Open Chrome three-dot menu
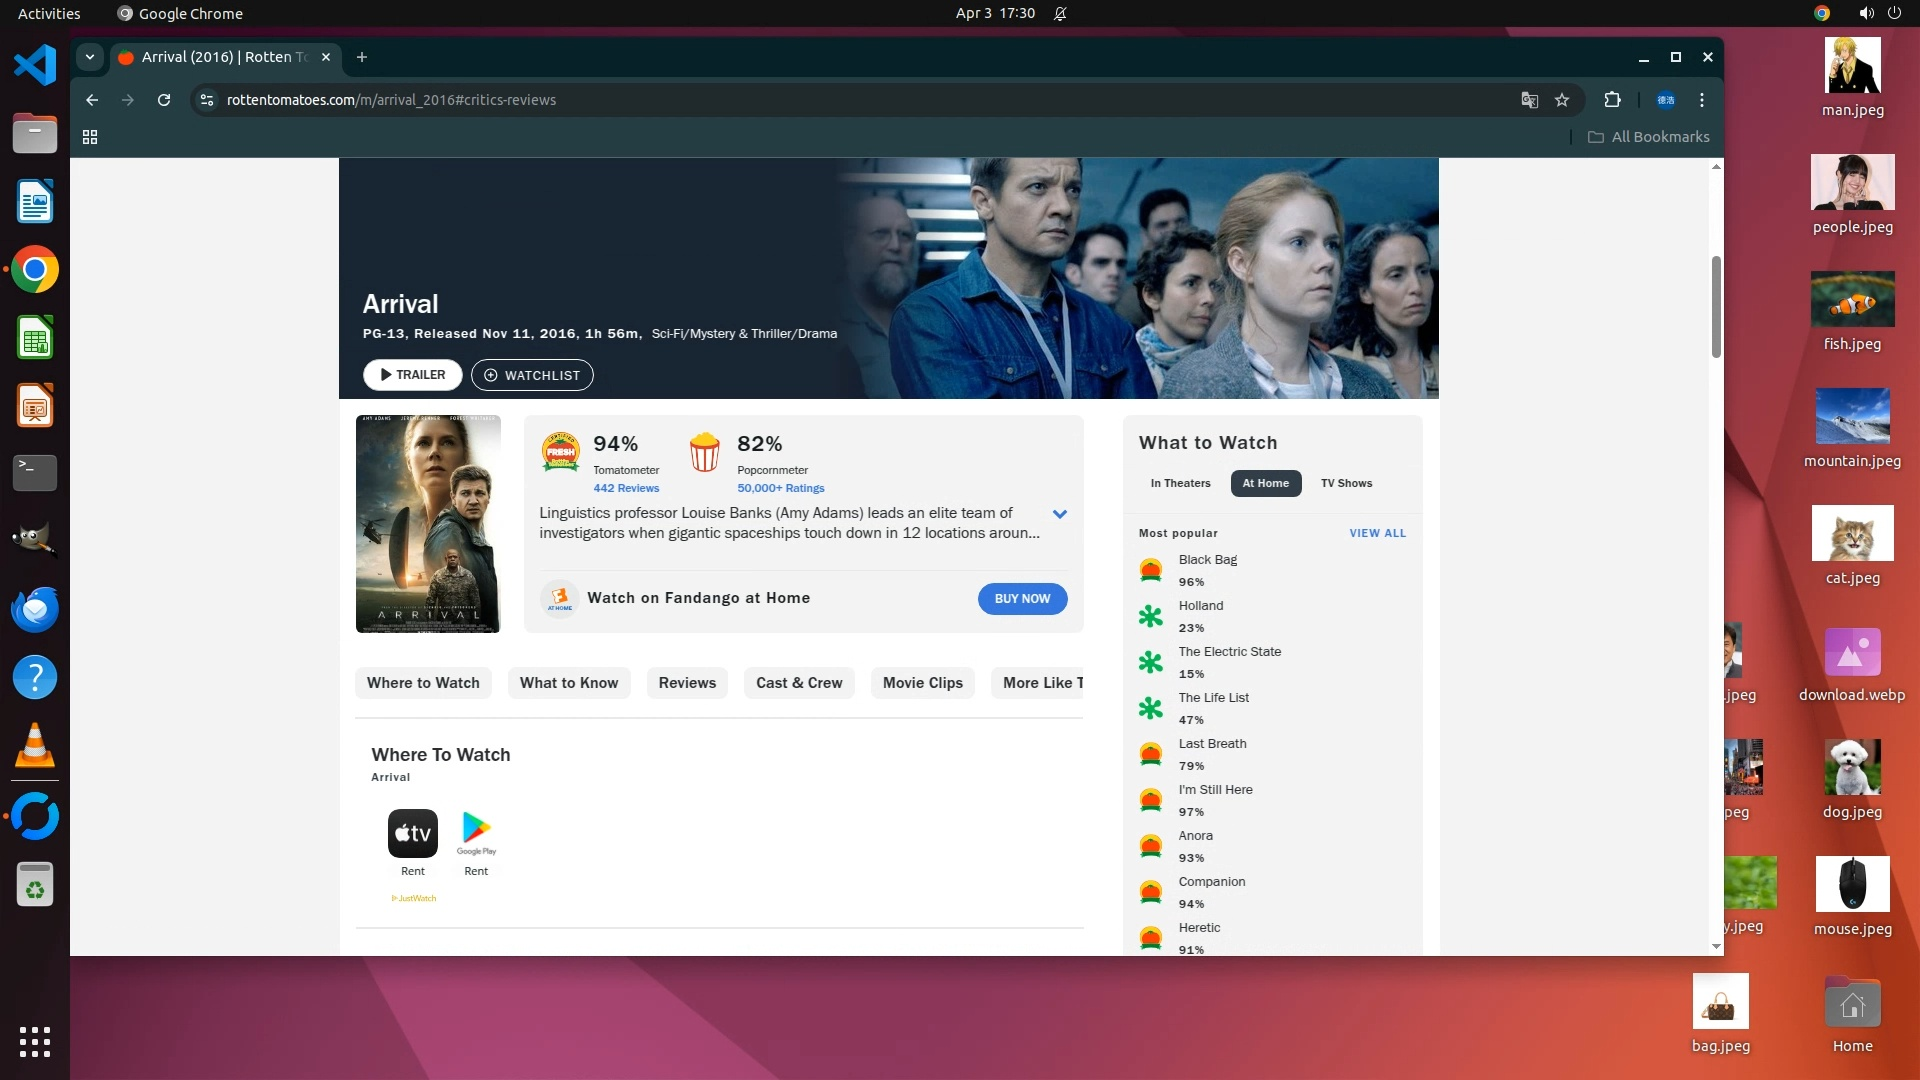This screenshot has height=1080, width=1920. [x=1701, y=100]
